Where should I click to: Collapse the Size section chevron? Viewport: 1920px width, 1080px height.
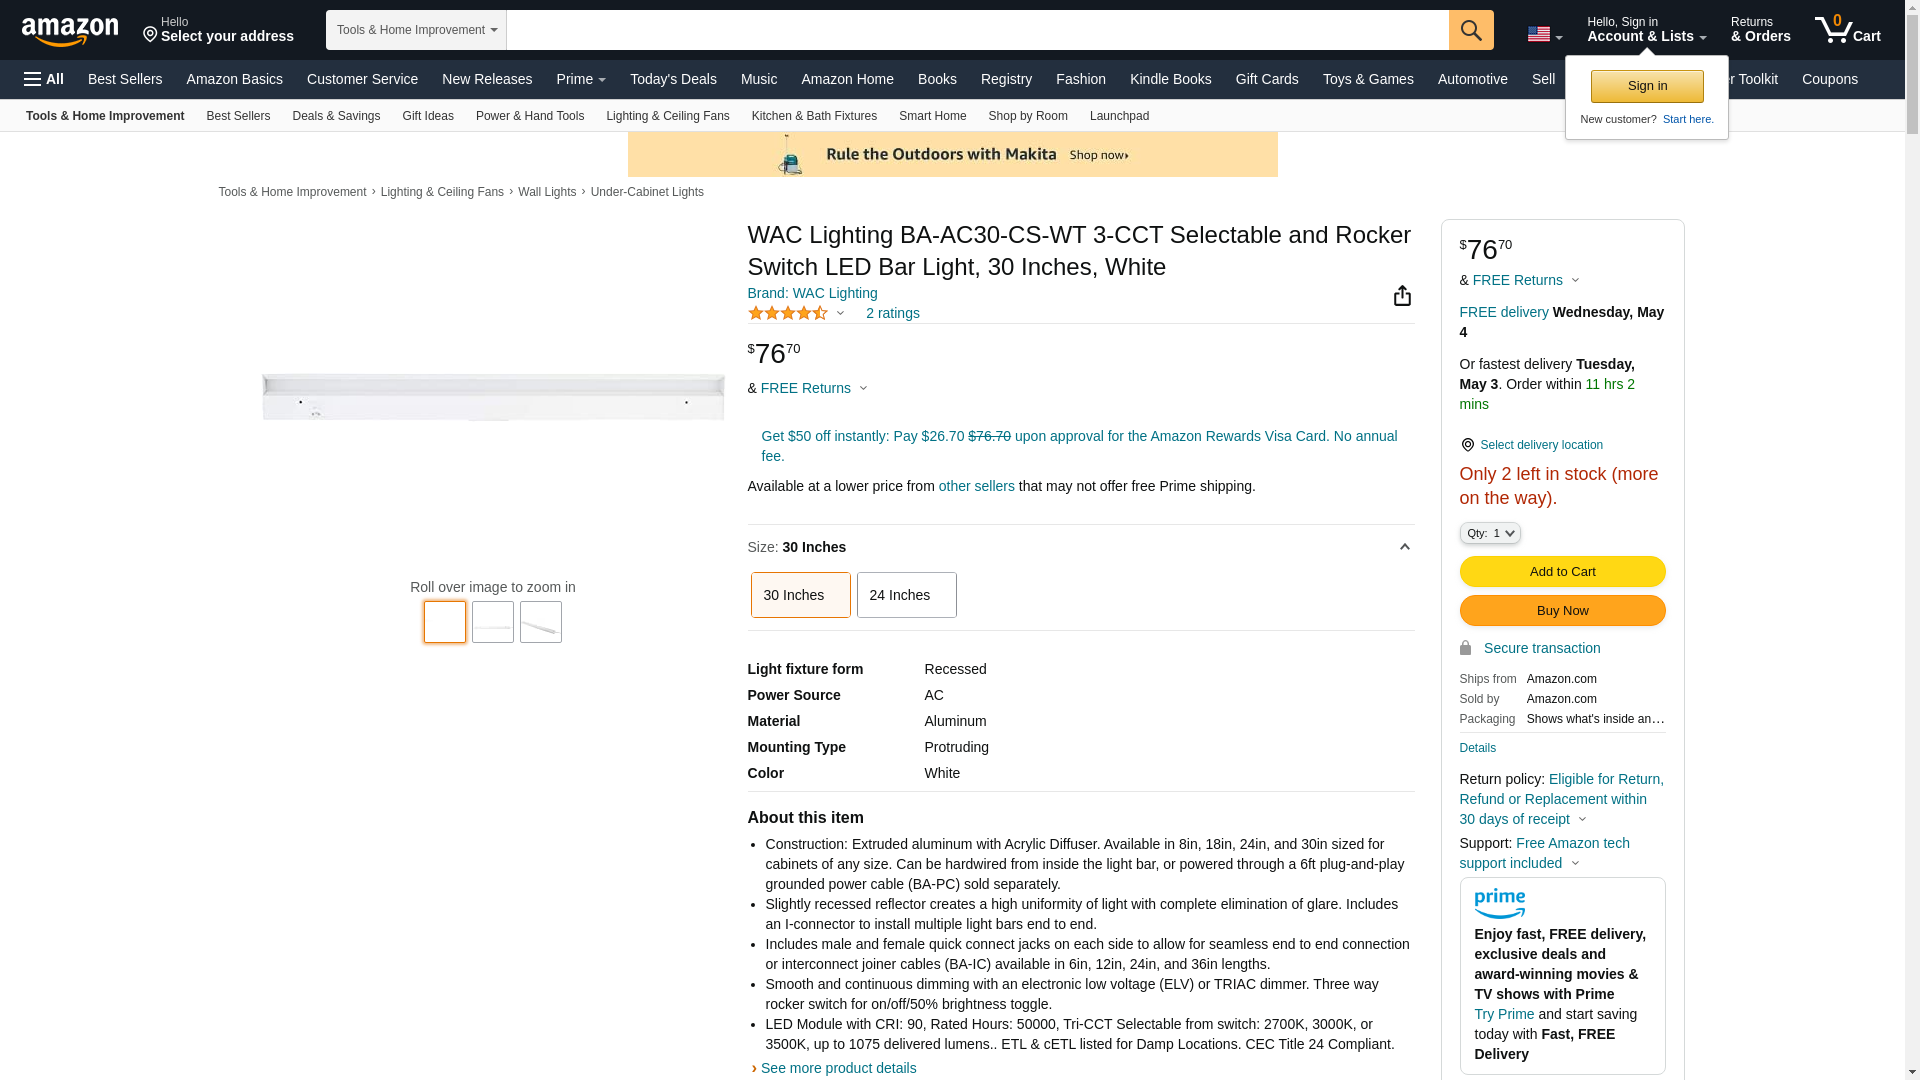click(x=1404, y=547)
